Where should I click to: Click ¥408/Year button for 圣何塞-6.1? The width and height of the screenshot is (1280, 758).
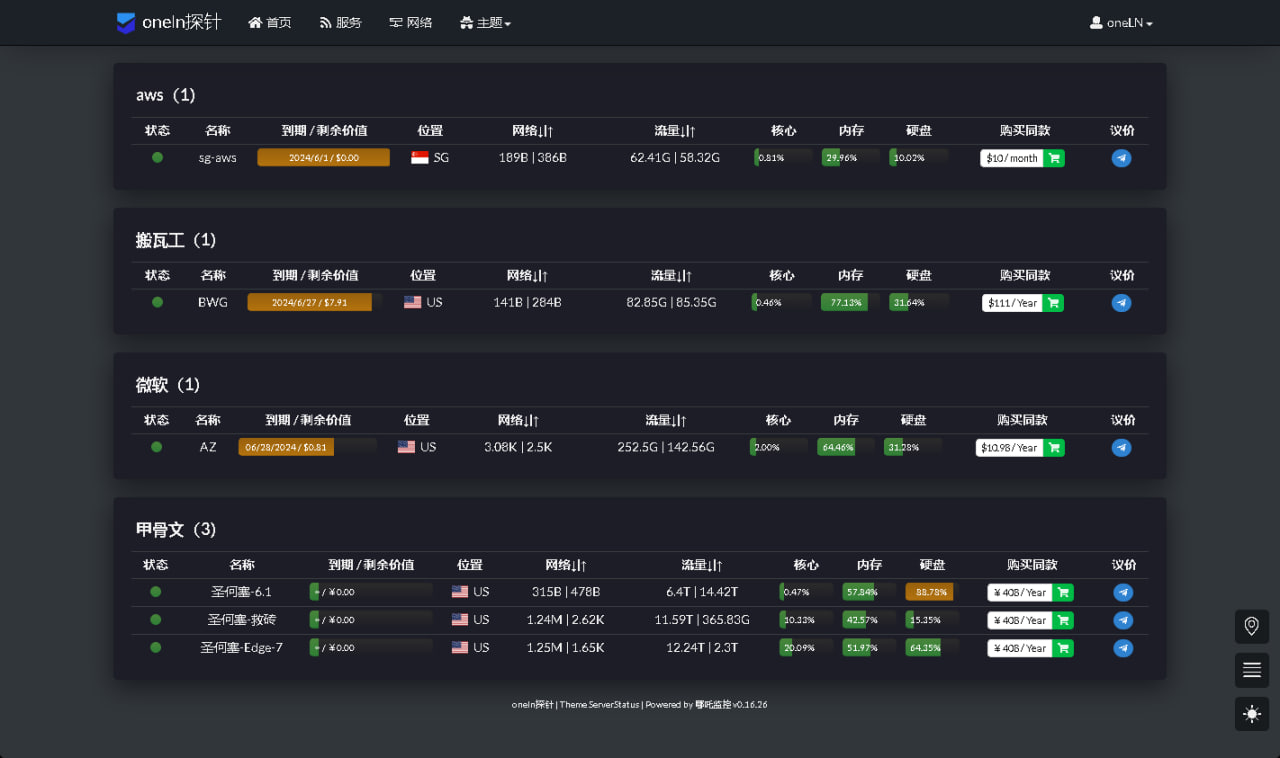(1020, 592)
